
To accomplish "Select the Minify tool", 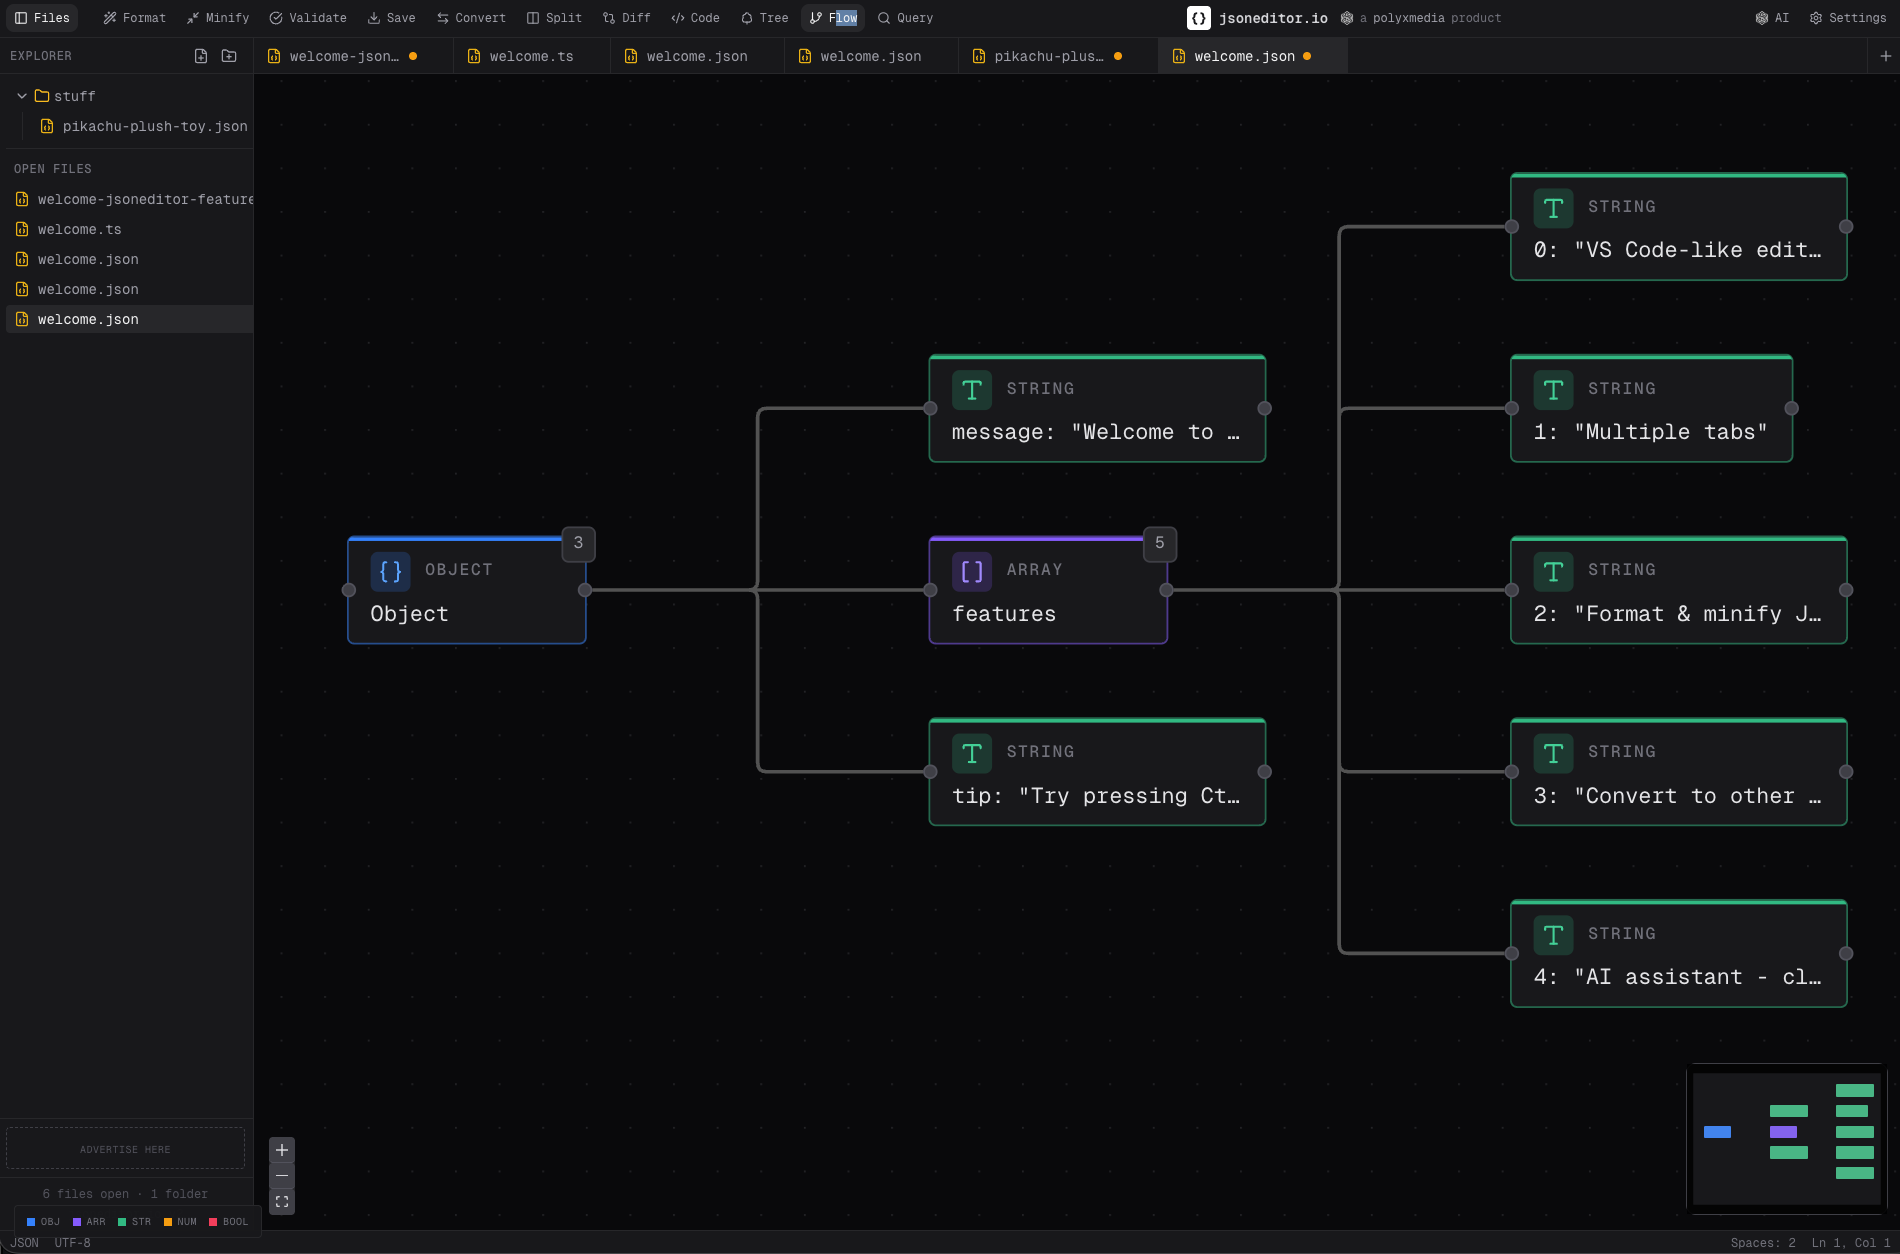I will pos(217,17).
